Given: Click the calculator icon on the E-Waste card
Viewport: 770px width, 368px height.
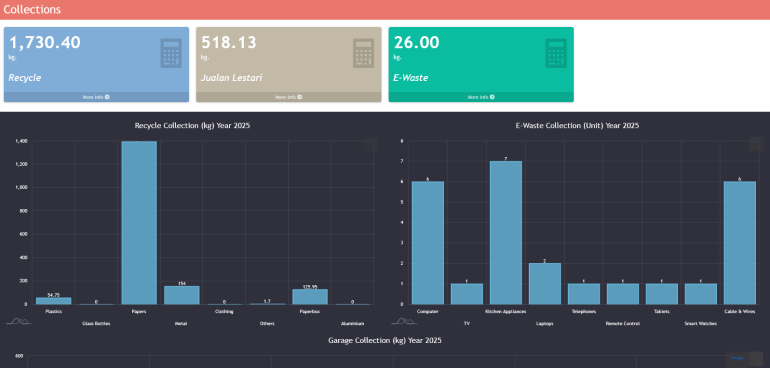Looking at the screenshot, I should [556, 53].
